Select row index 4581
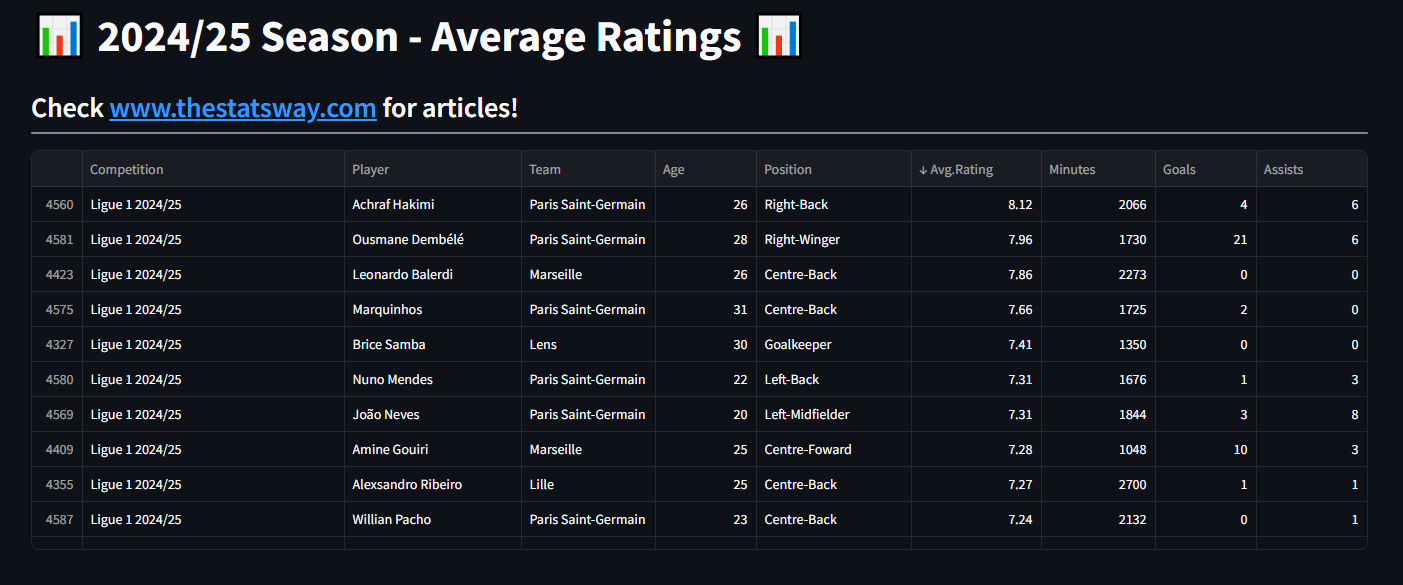This screenshot has width=1403, height=585. [57, 239]
